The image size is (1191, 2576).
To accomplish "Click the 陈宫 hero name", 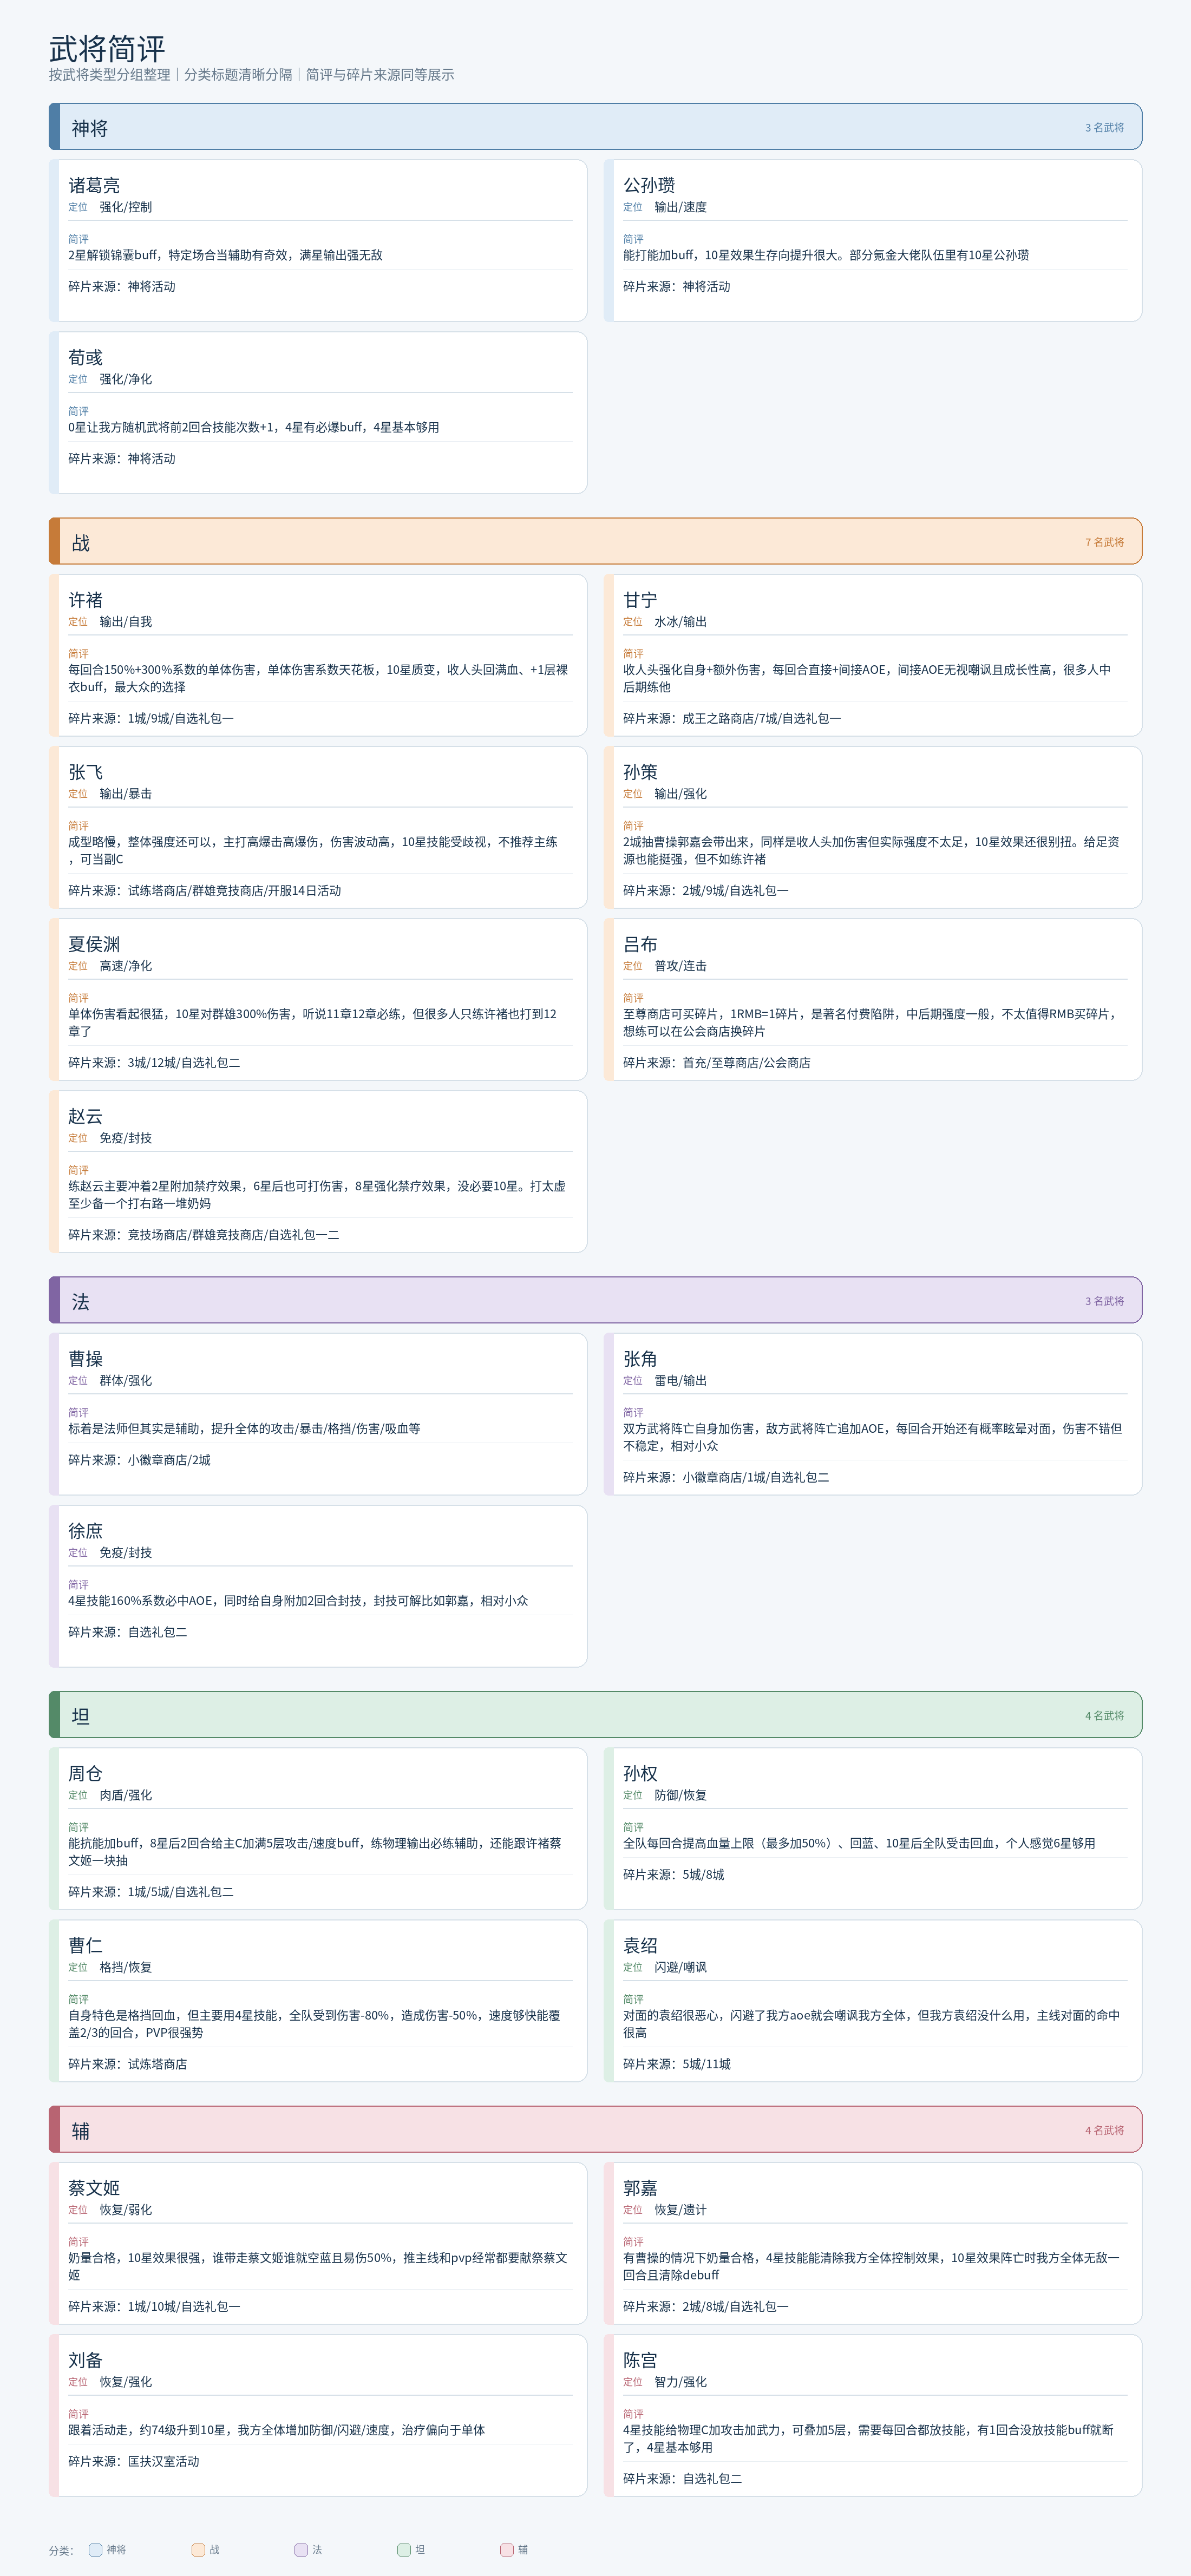I will click(640, 2360).
